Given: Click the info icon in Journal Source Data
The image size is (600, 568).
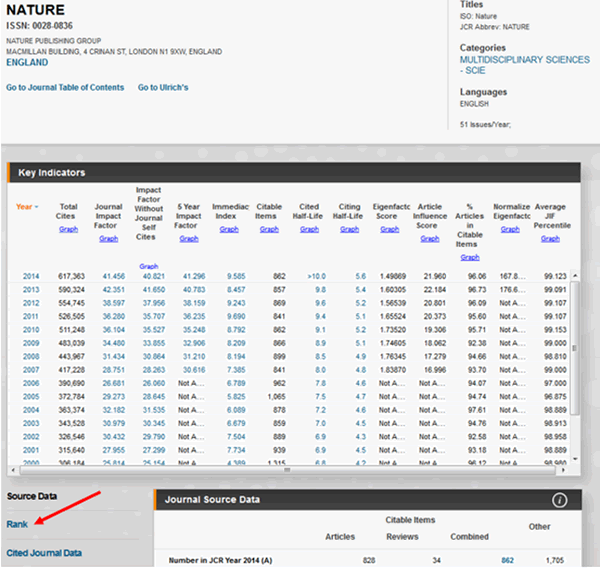Looking at the screenshot, I should (x=560, y=500).
